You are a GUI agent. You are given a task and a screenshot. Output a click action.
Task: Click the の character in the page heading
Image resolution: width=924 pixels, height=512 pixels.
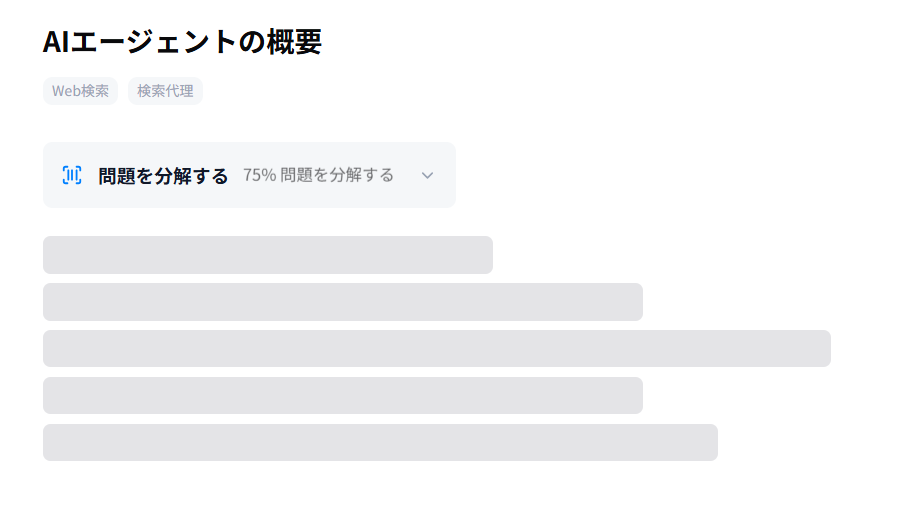(253, 42)
